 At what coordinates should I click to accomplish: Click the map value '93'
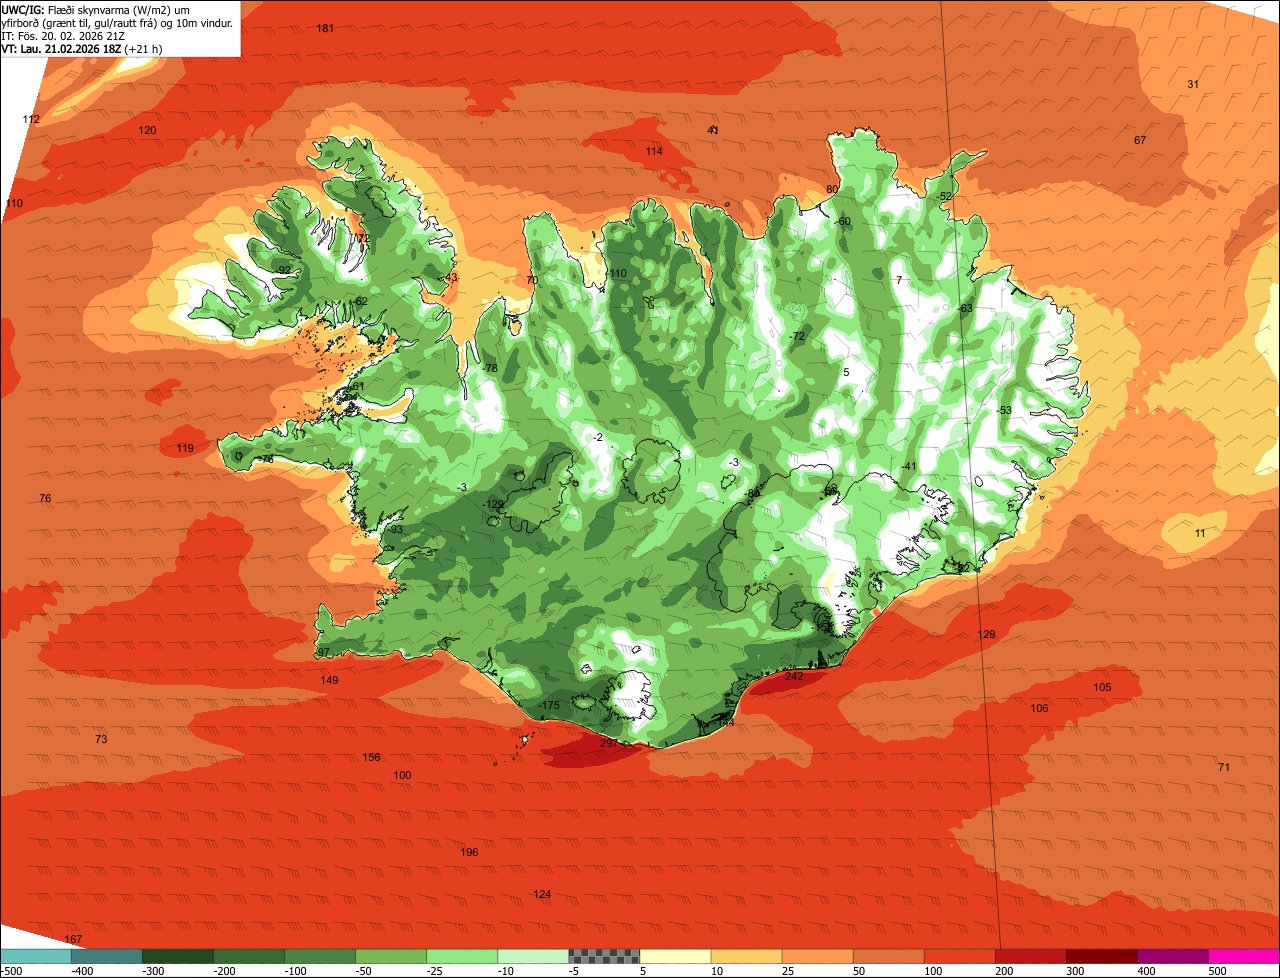click(x=397, y=530)
